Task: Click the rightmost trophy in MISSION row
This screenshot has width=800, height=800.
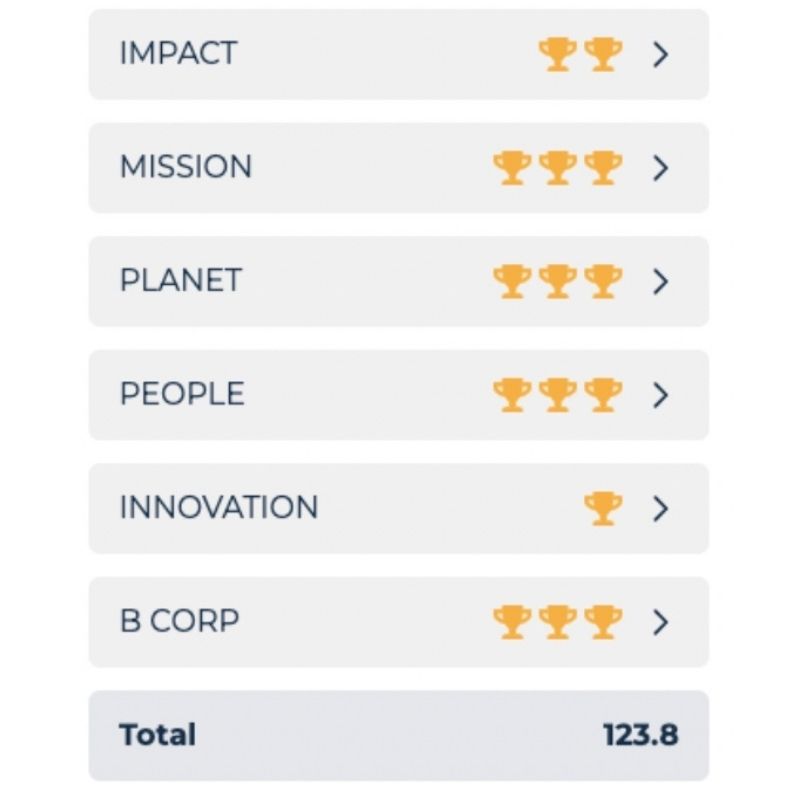Action: (x=603, y=168)
